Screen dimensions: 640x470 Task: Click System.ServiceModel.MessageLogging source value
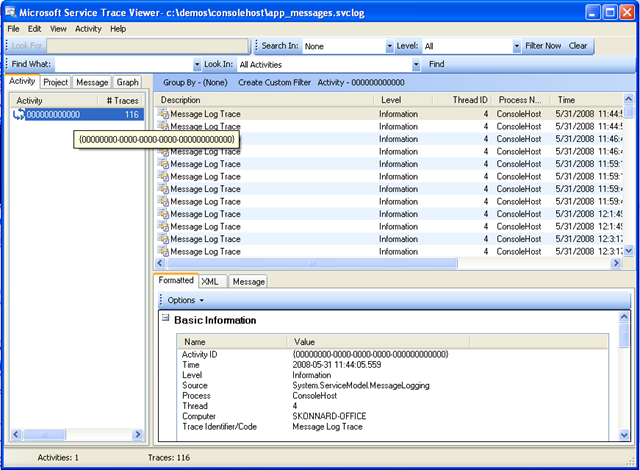coord(361,386)
